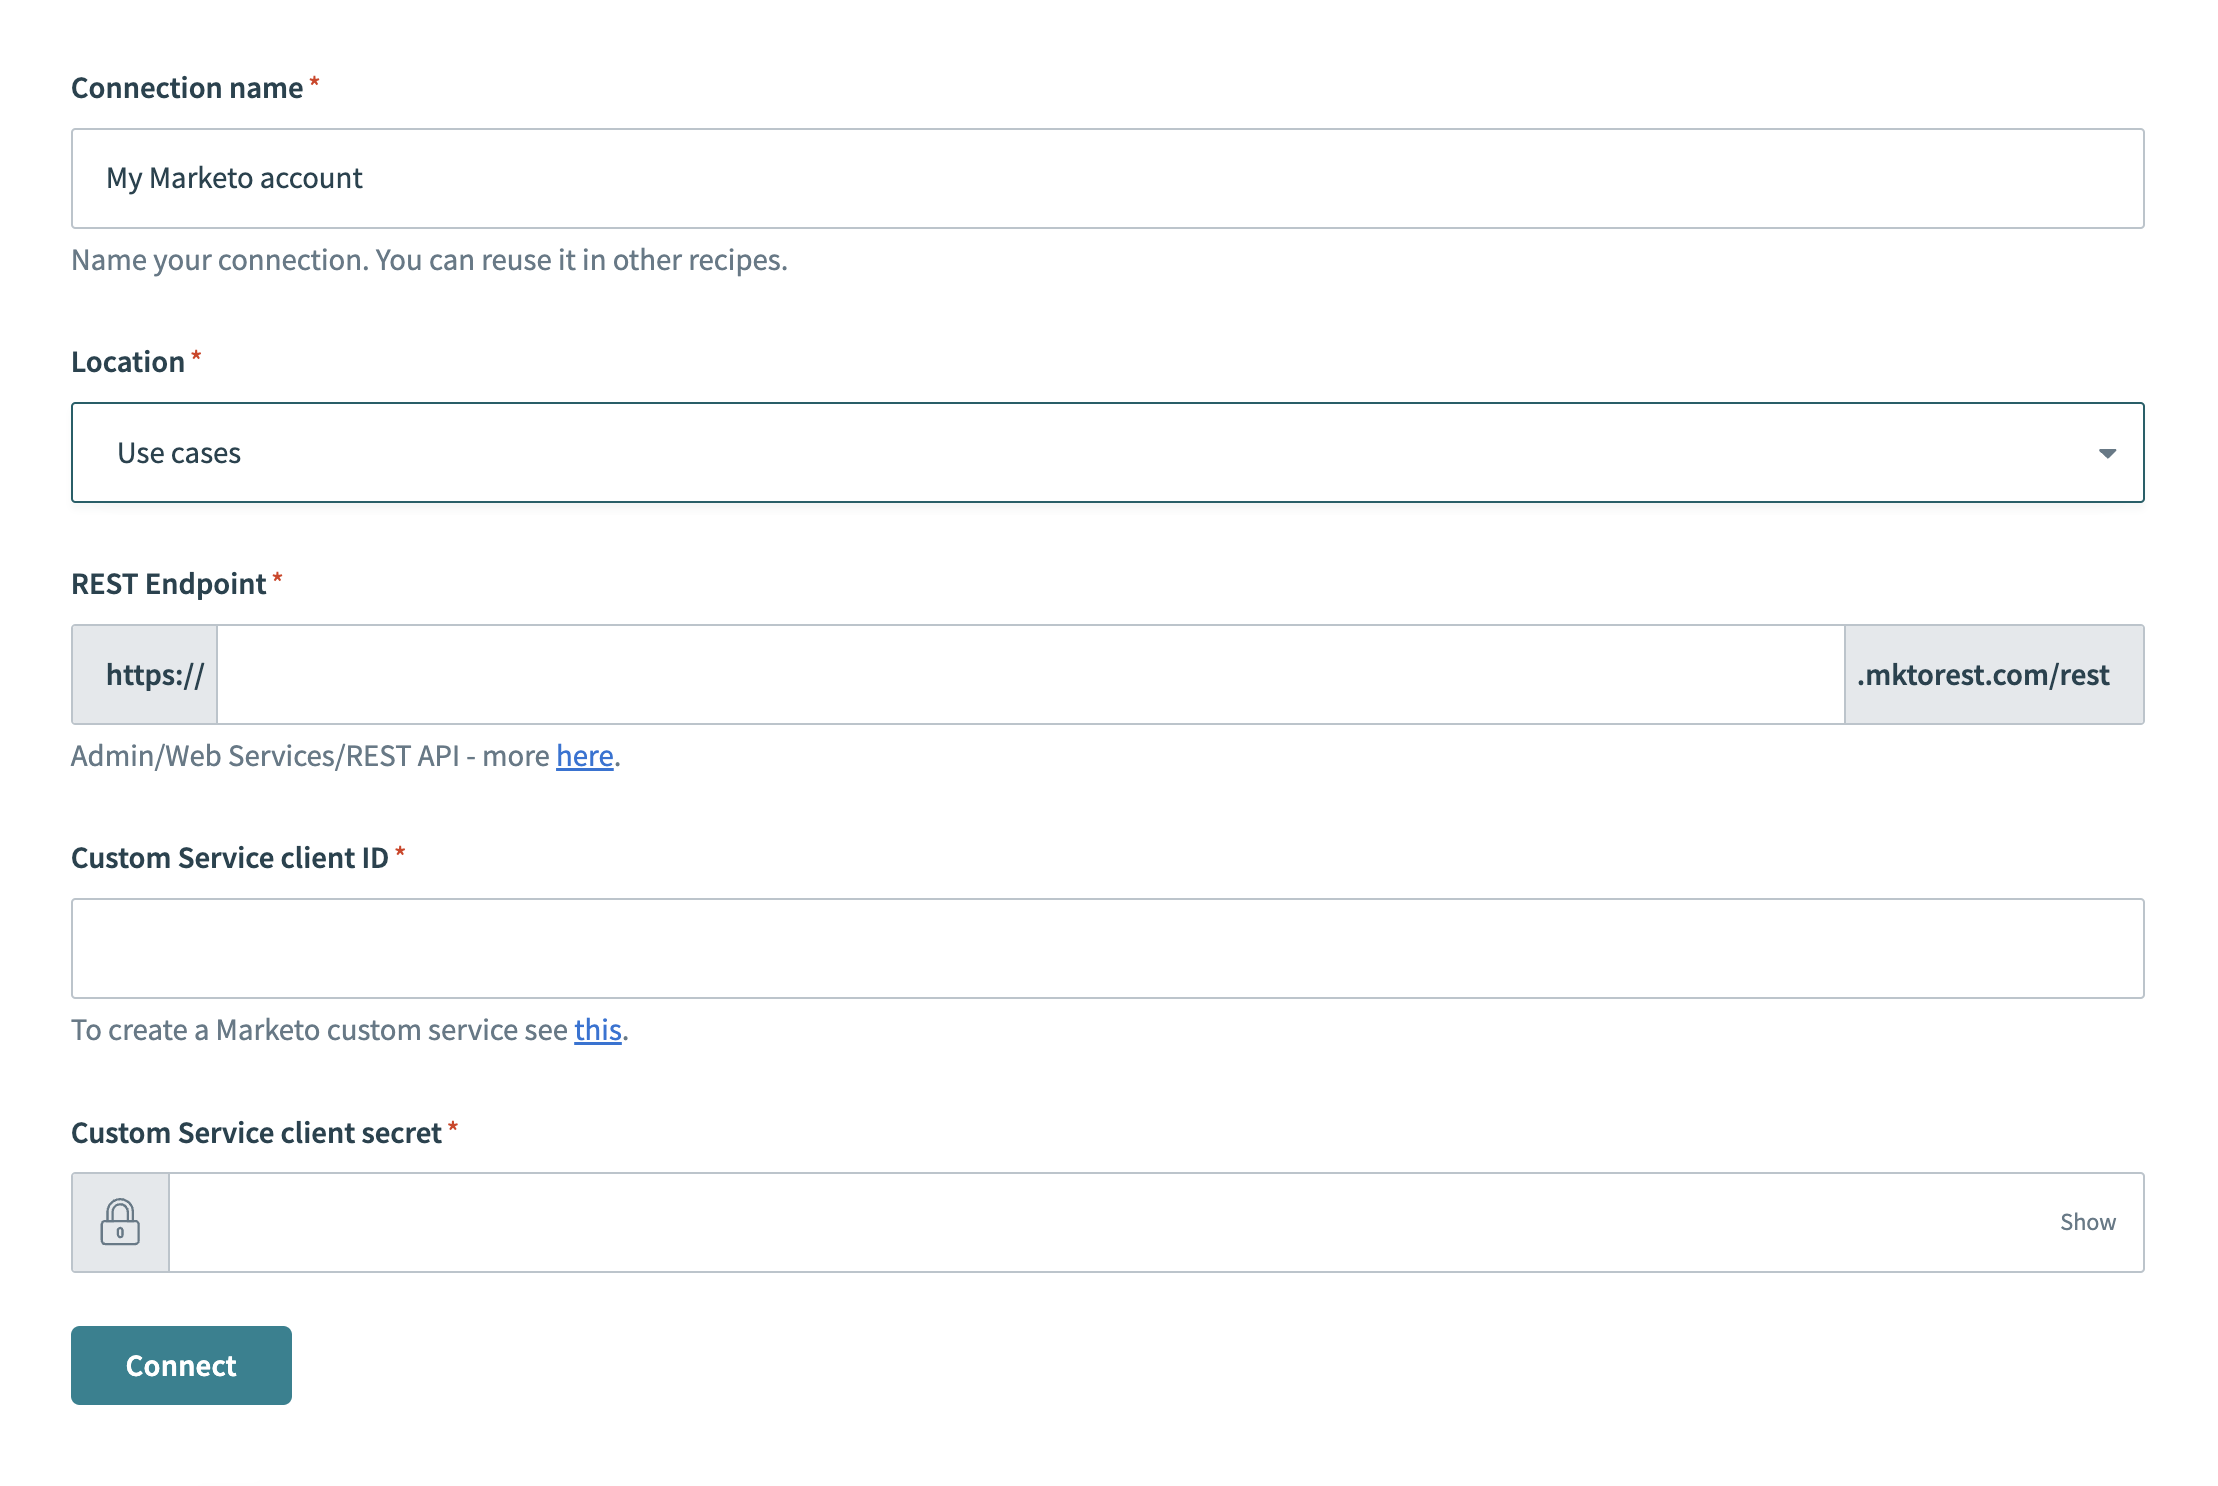Click the REST Endpoint label

pyautogui.click(x=169, y=584)
